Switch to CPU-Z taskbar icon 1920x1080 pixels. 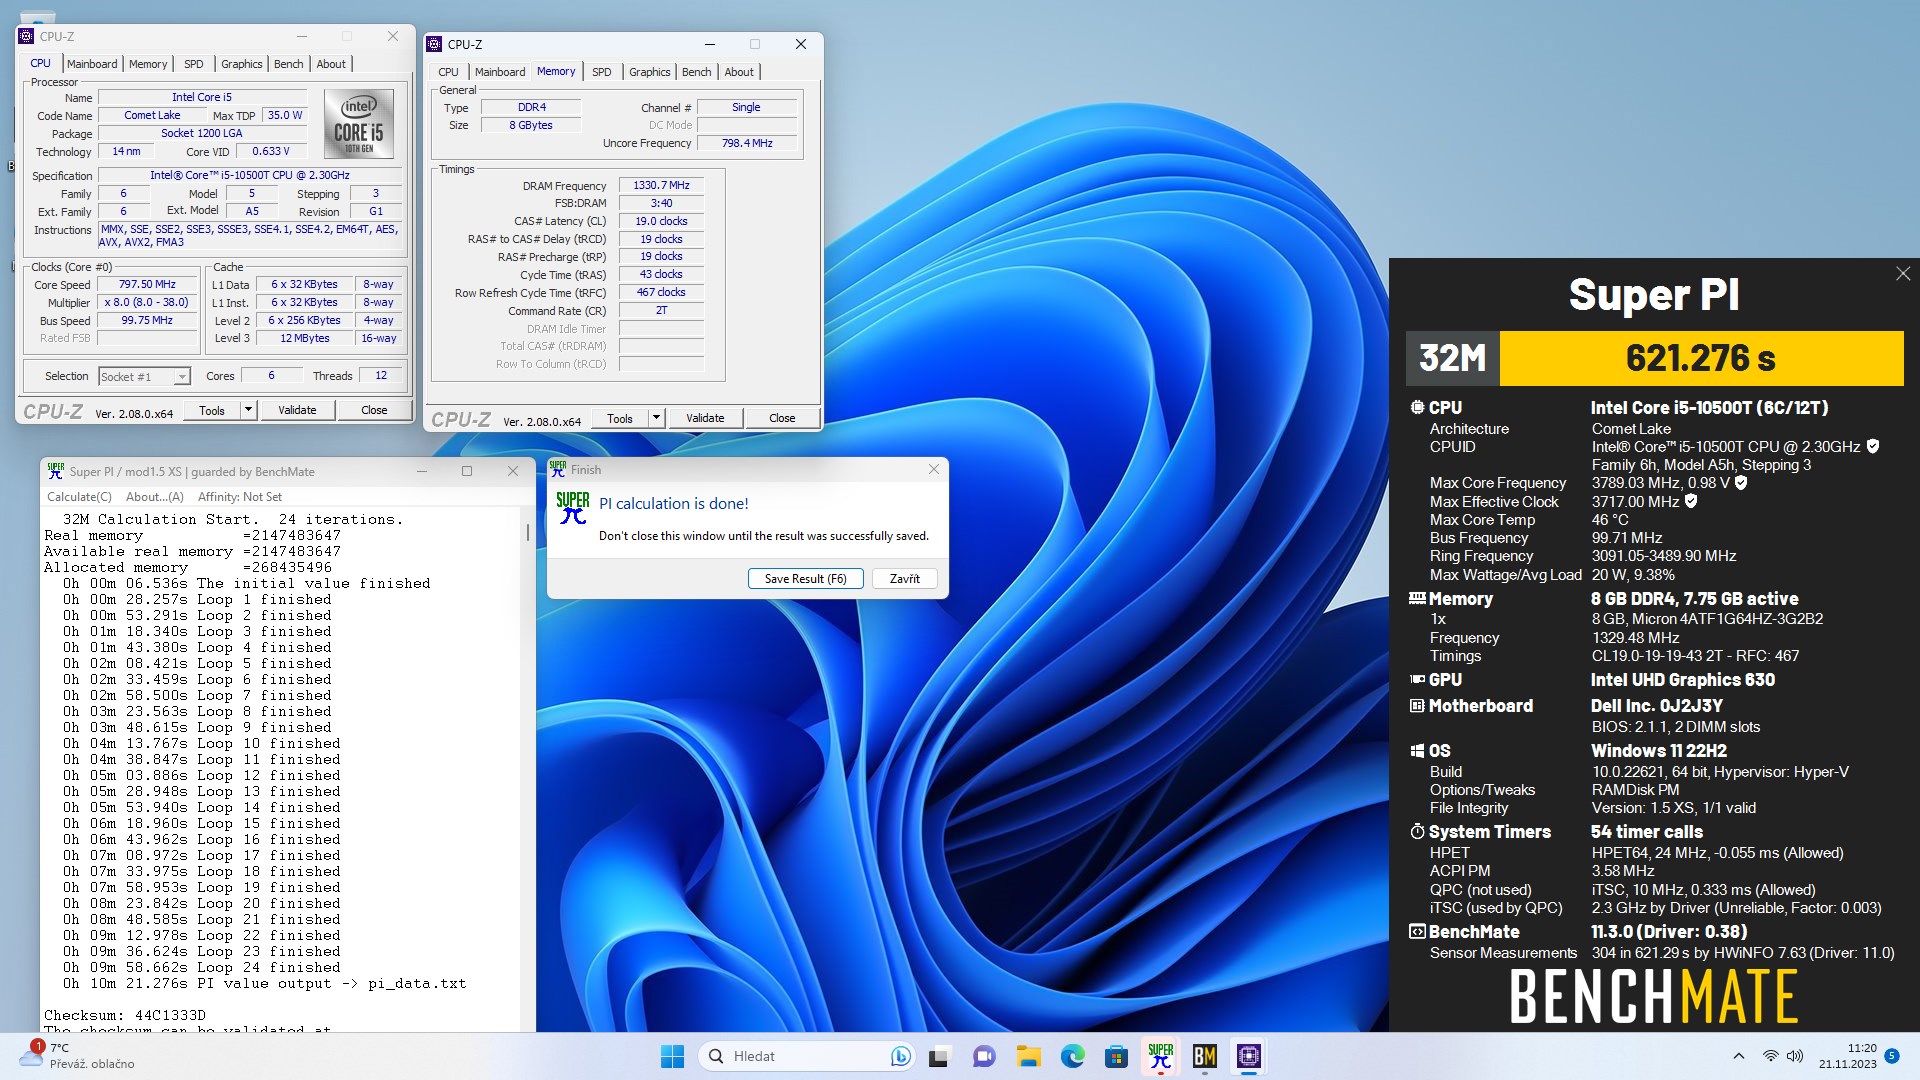point(1248,1056)
